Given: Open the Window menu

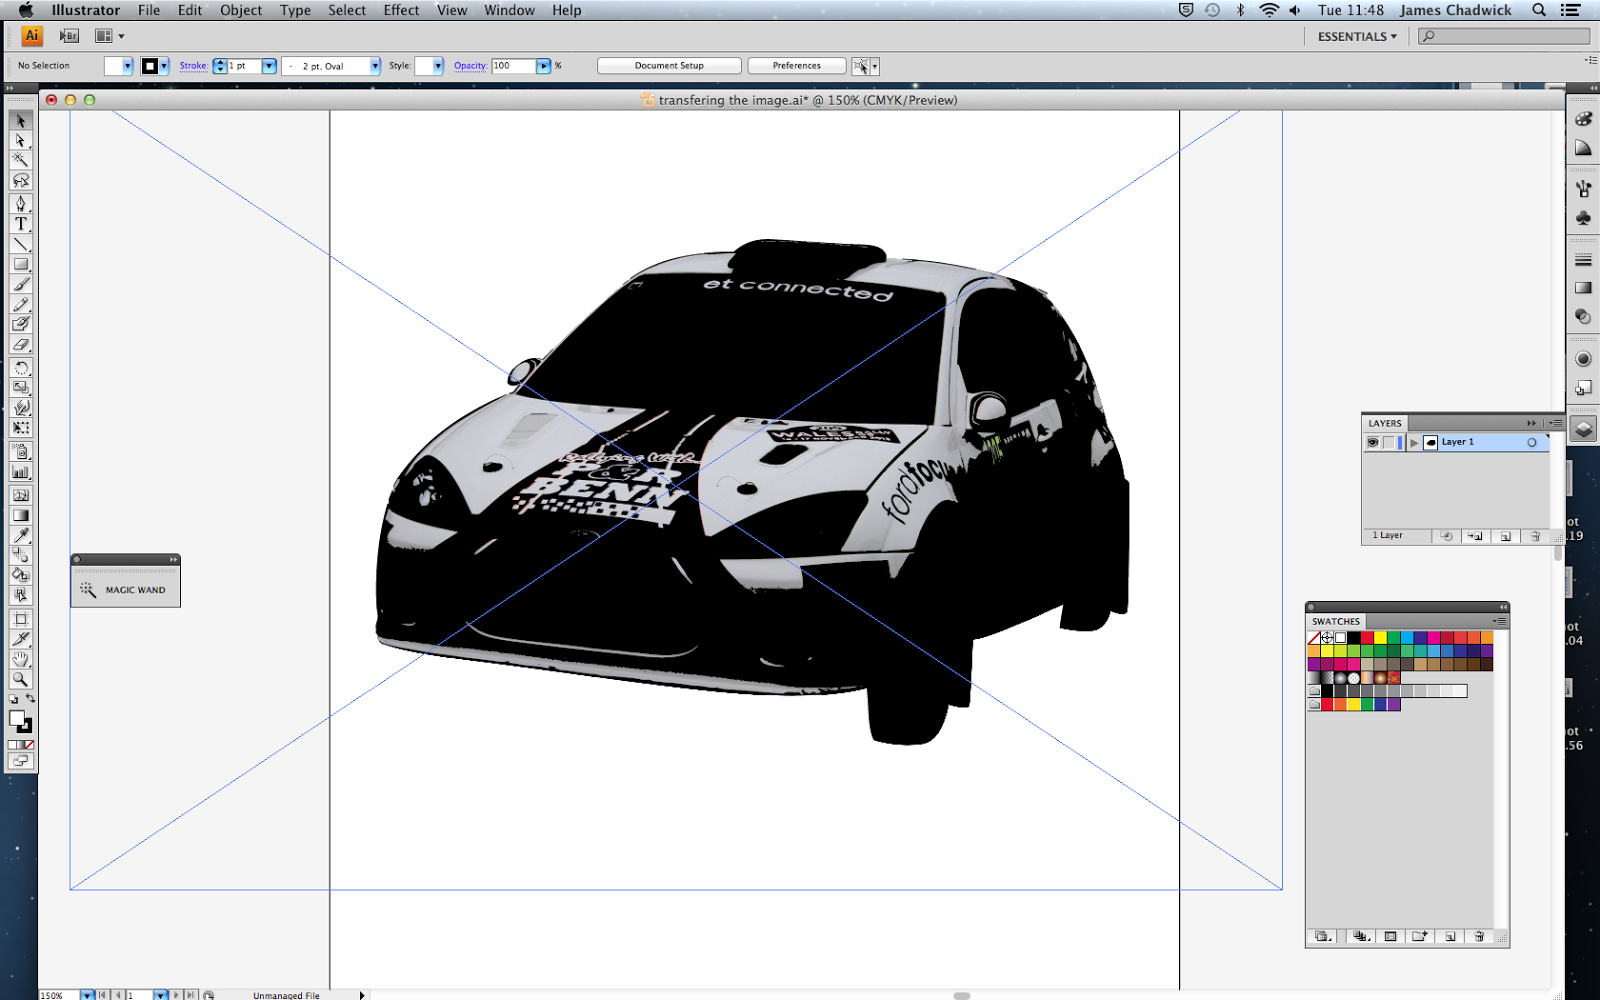Looking at the screenshot, I should (x=509, y=10).
